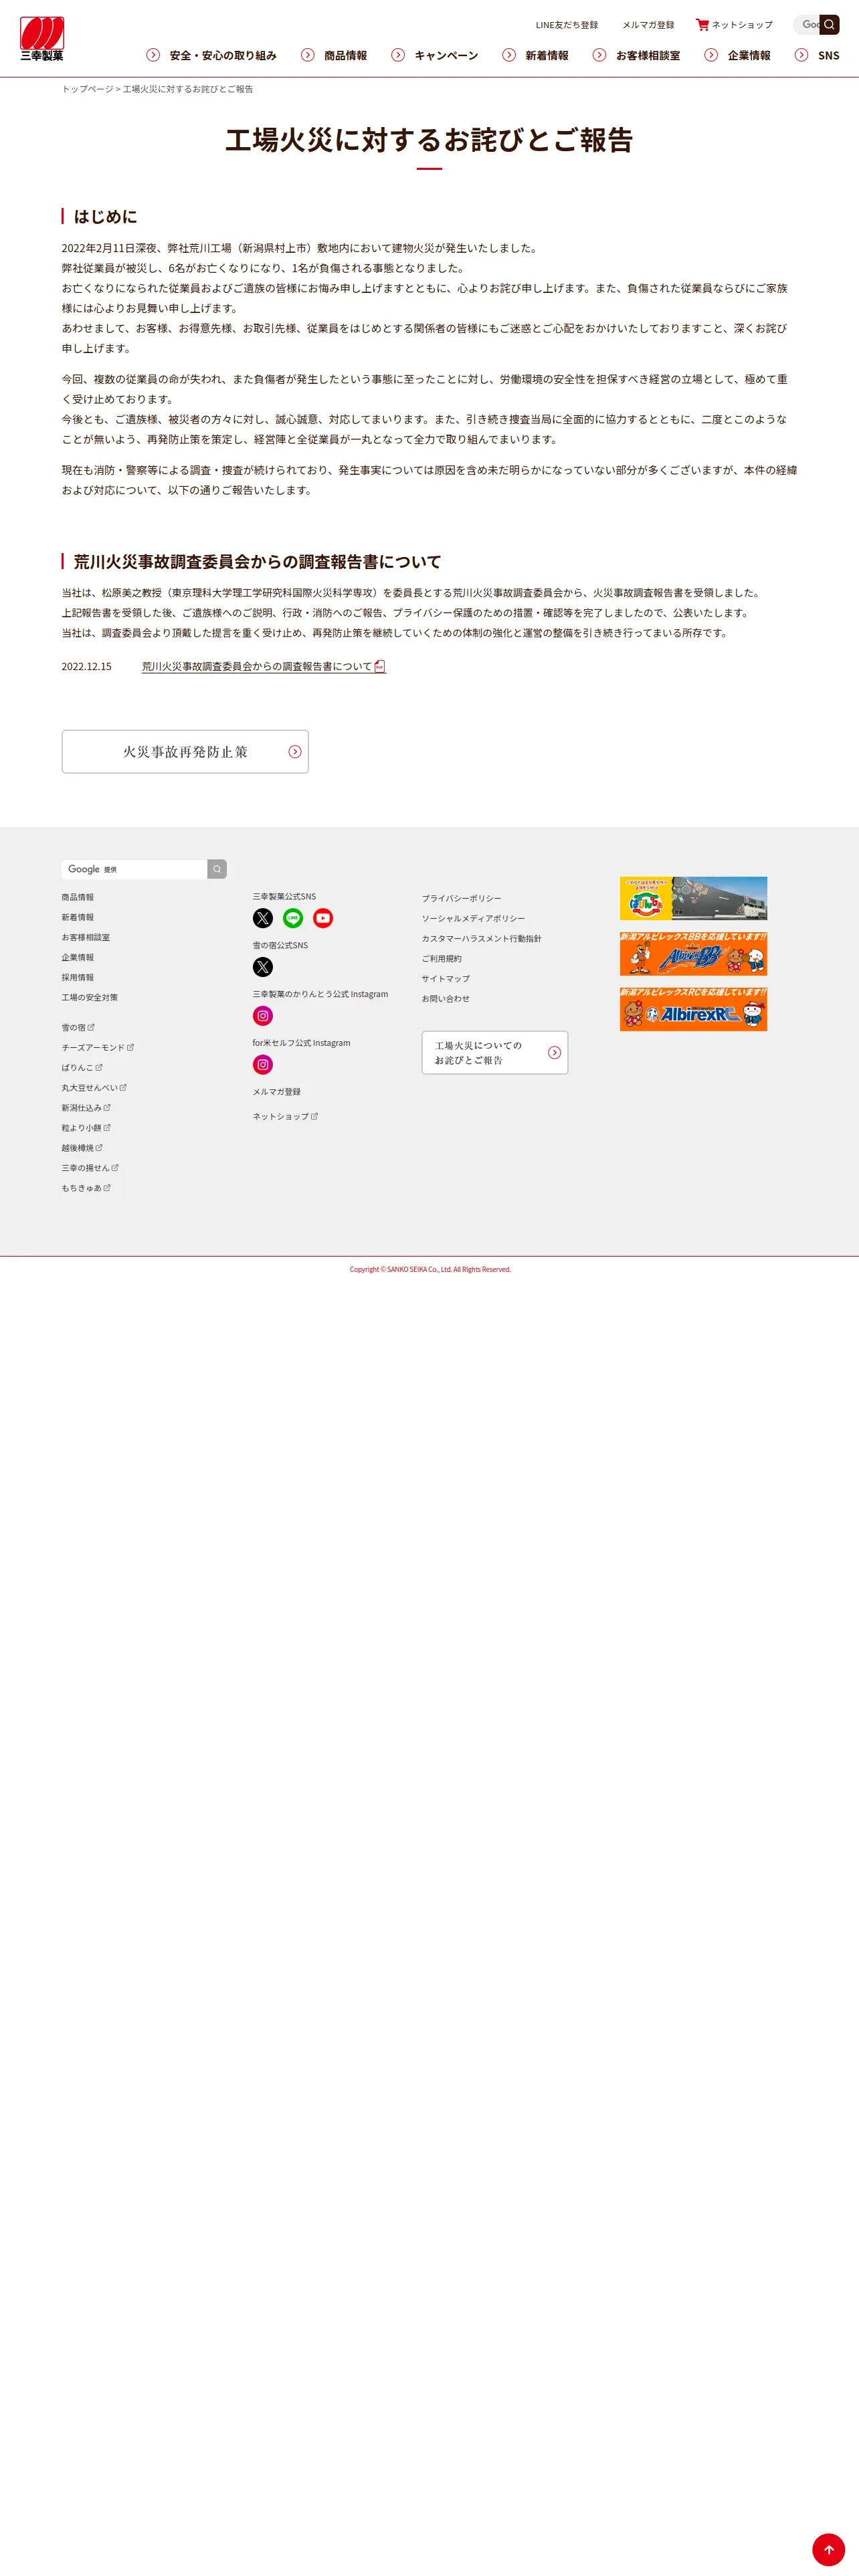
Task: Click the 2022.12.15 date text
Action: [x=86, y=667]
